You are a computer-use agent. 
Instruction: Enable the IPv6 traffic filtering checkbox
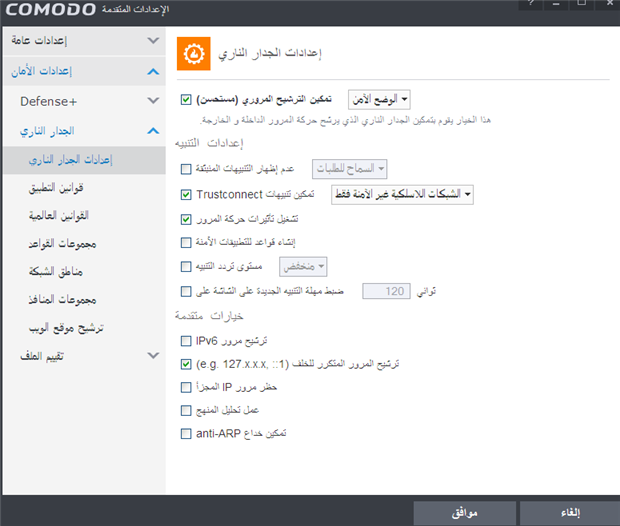[187, 342]
